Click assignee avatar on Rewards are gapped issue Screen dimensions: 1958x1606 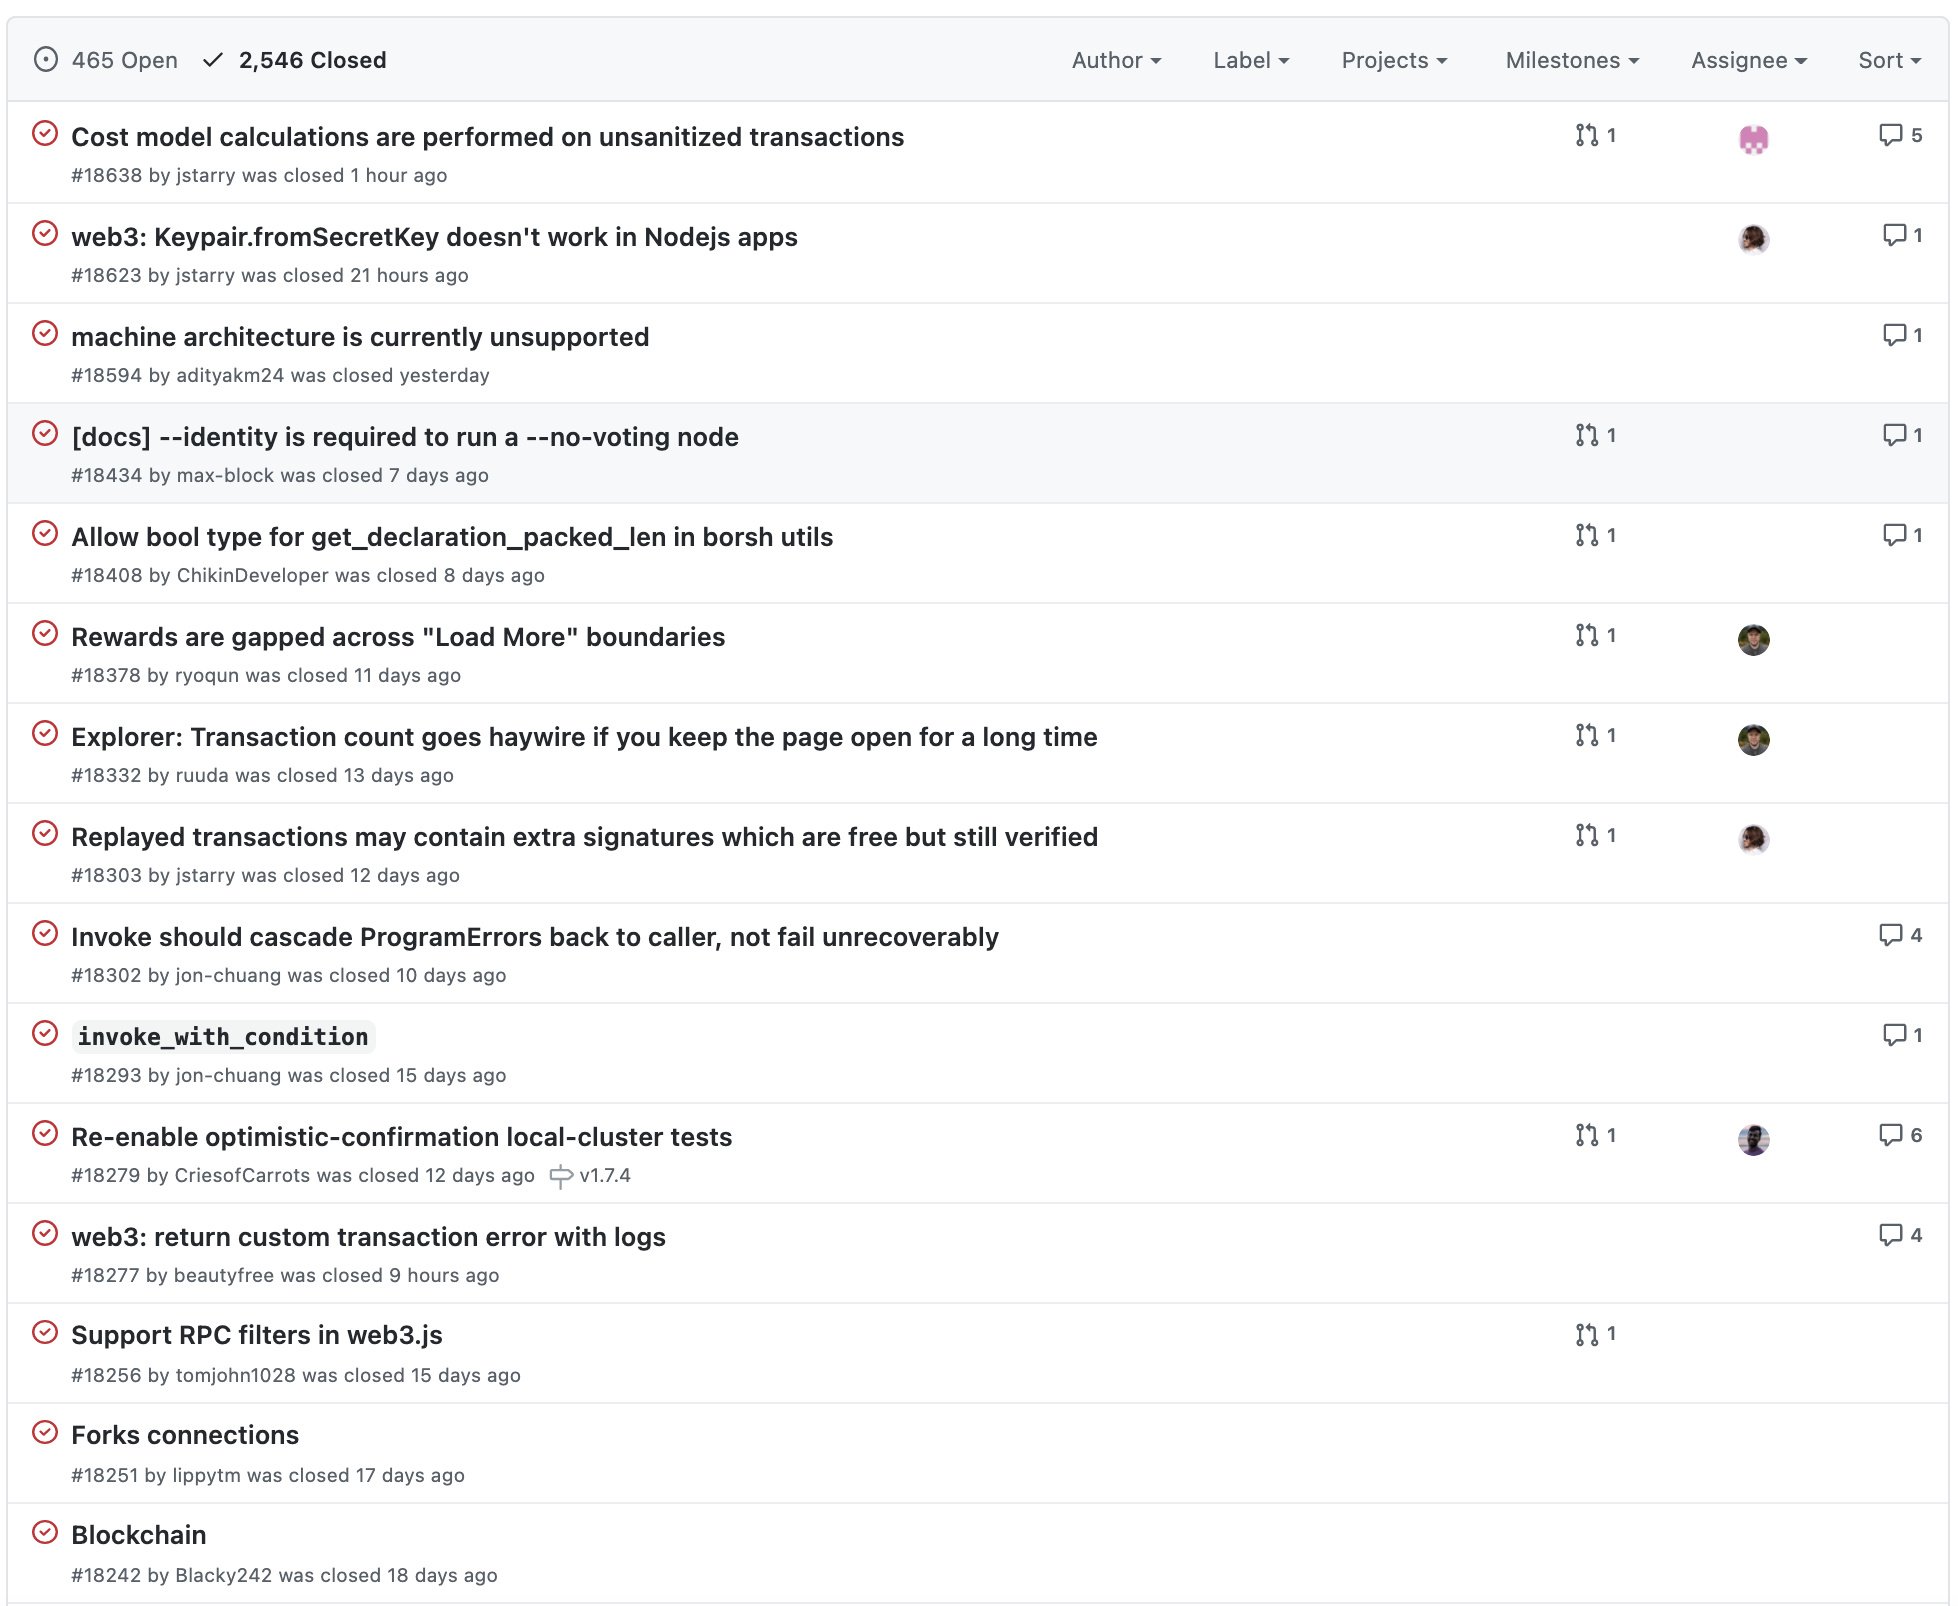coord(1753,639)
